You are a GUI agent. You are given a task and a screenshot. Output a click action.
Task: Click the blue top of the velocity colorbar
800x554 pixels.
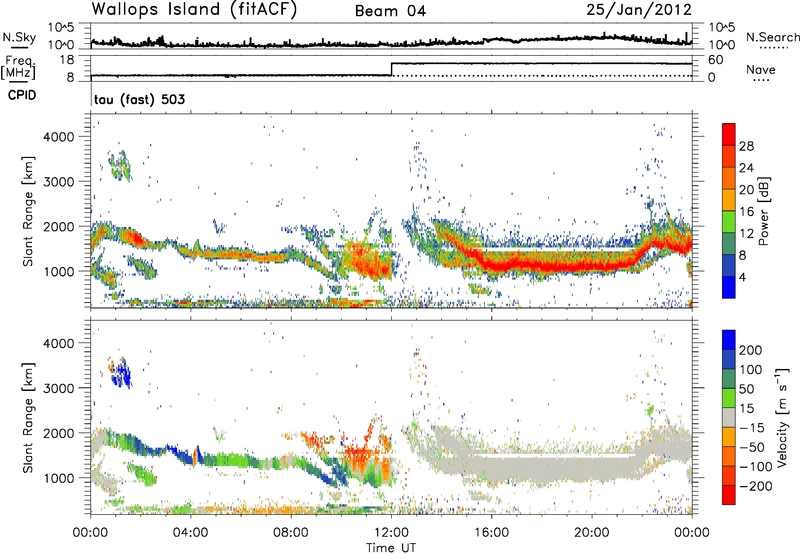(x=729, y=340)
